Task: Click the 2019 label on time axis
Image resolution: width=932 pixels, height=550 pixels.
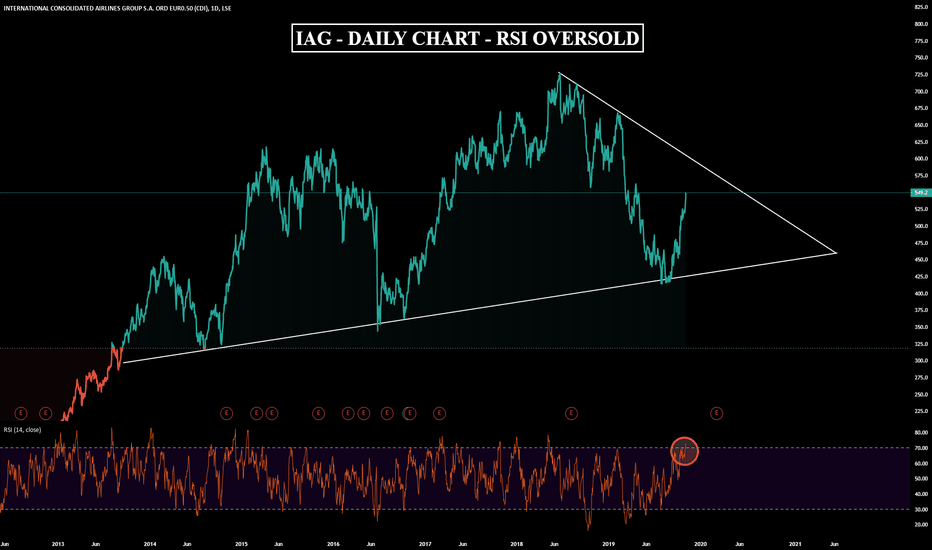Action: point(609,544)
